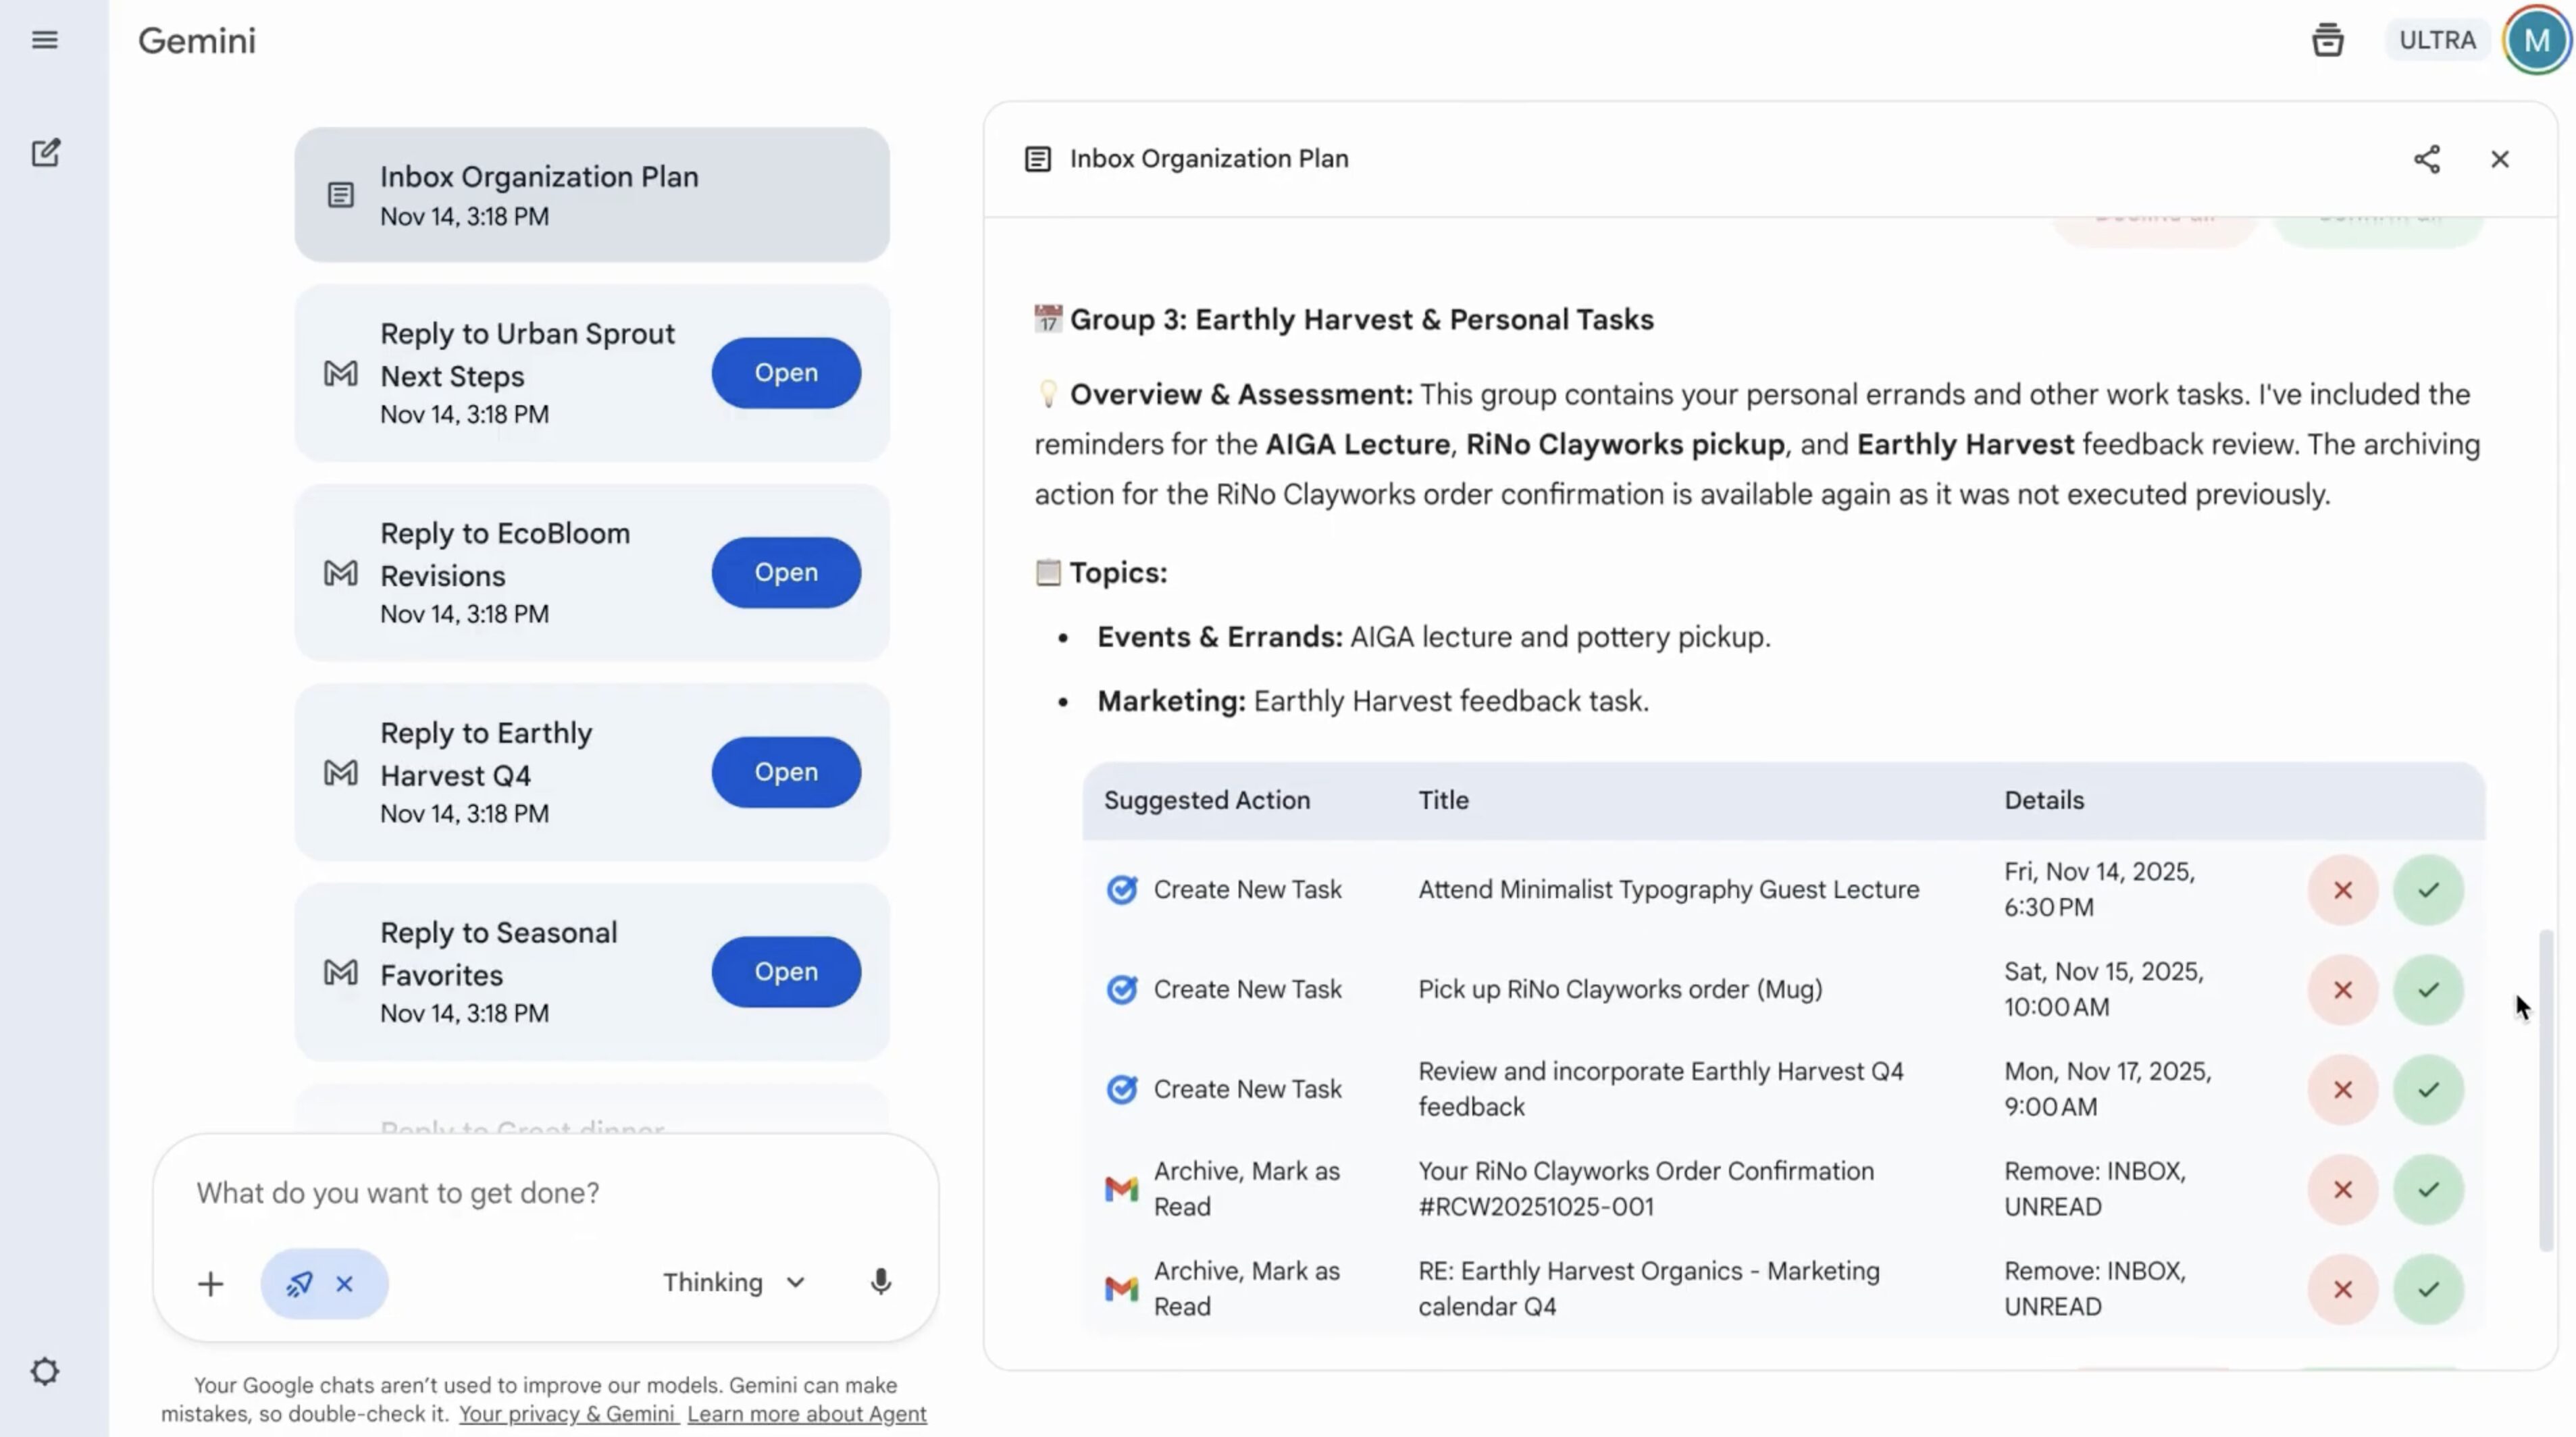
Task: Click the plan panel vertical scrollbar
Action: pos(2545,1090)
